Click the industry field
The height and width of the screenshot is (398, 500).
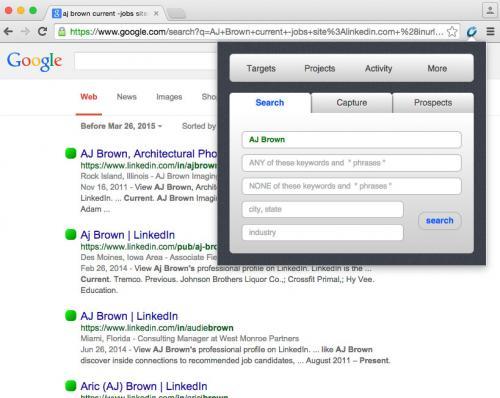323,232
